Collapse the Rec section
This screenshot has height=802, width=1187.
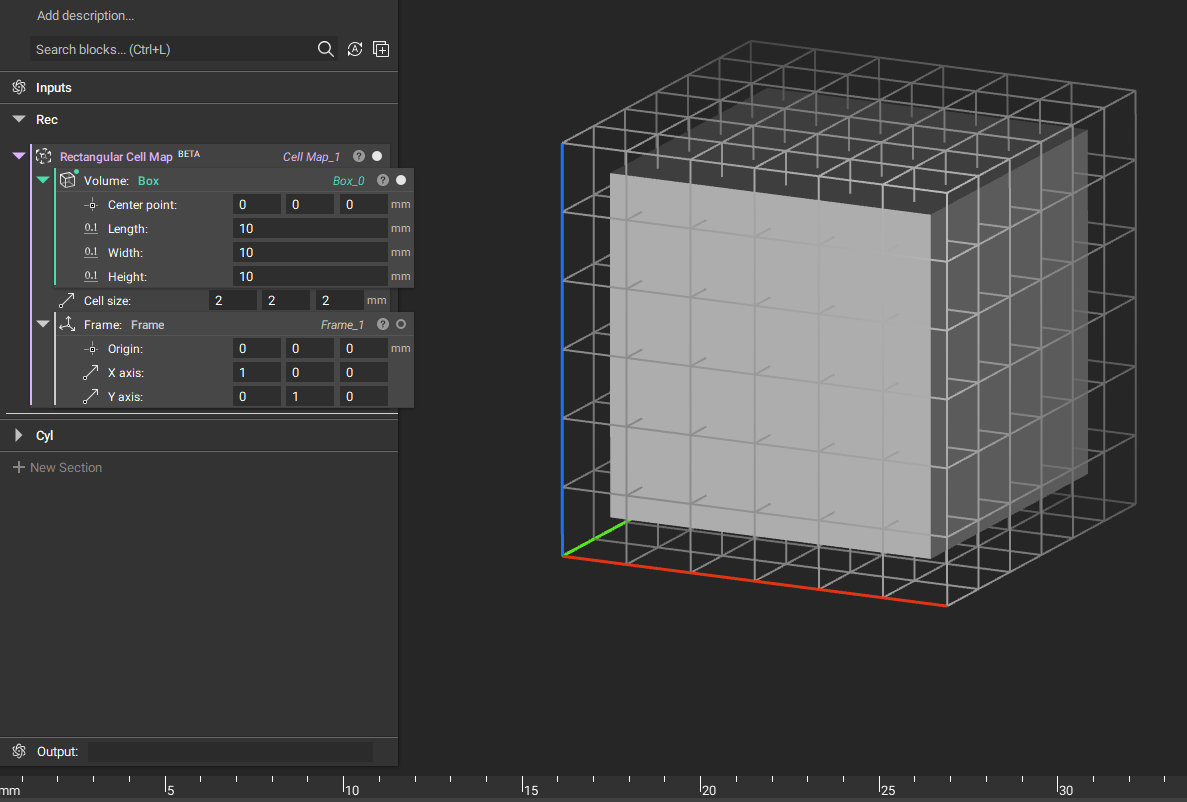[x=19, y=119]
